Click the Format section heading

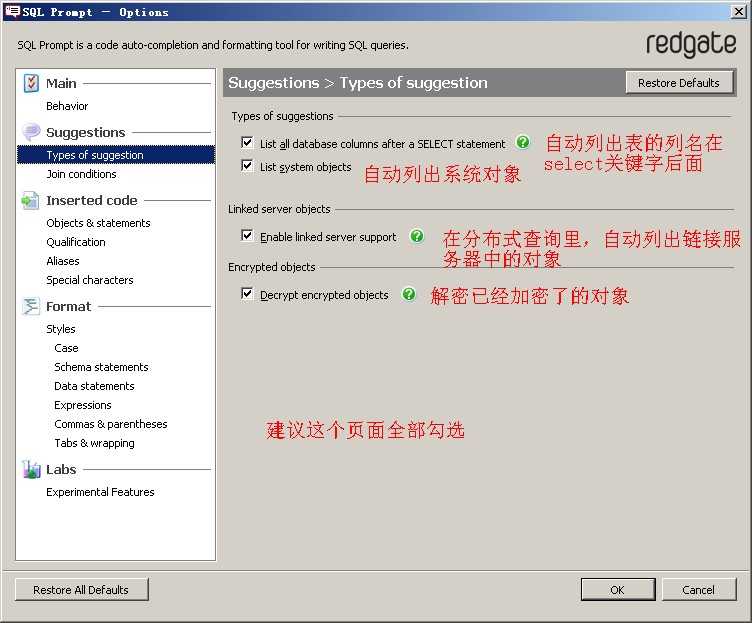[x=68, y=306]
